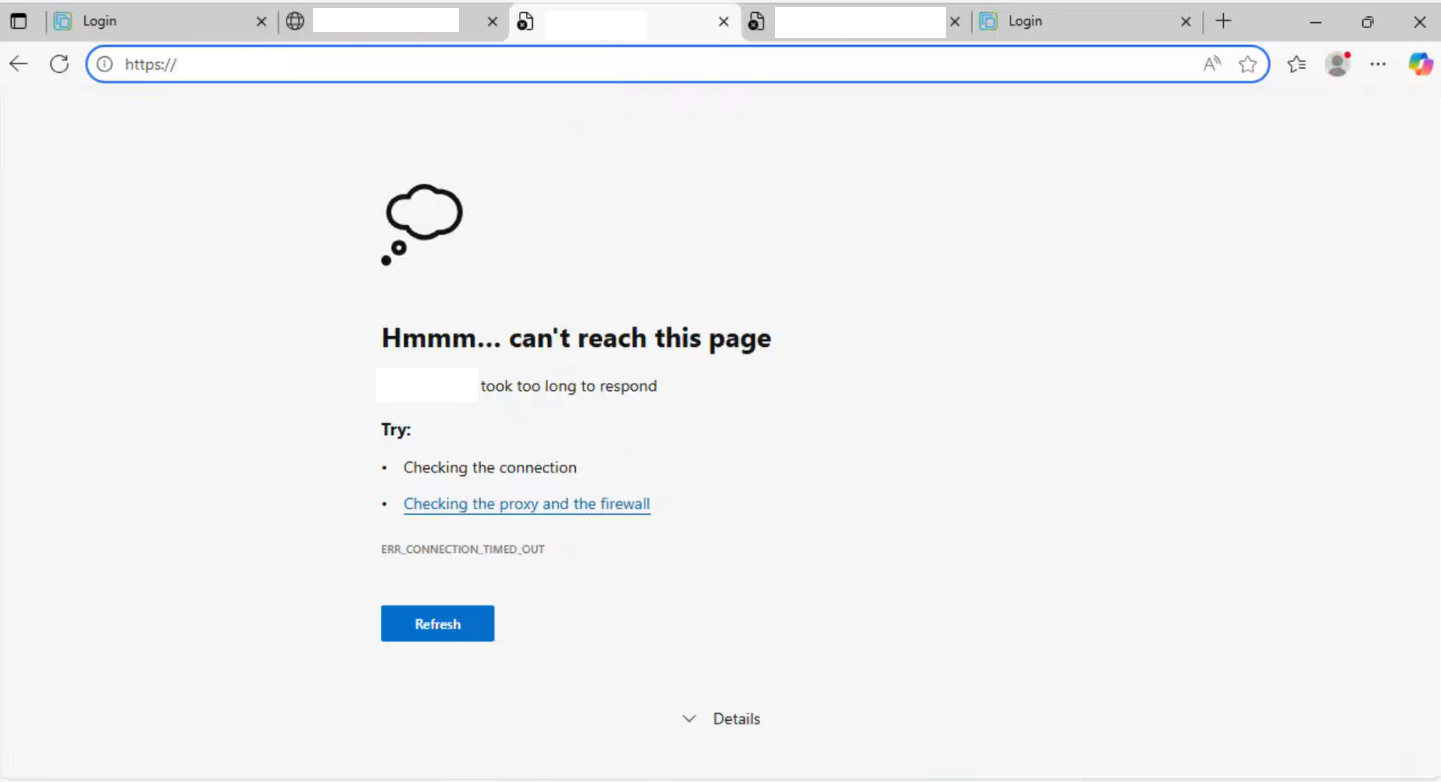Open the Favorites list icon
The image size is (1441, 782).
[x=1297, y=64]
